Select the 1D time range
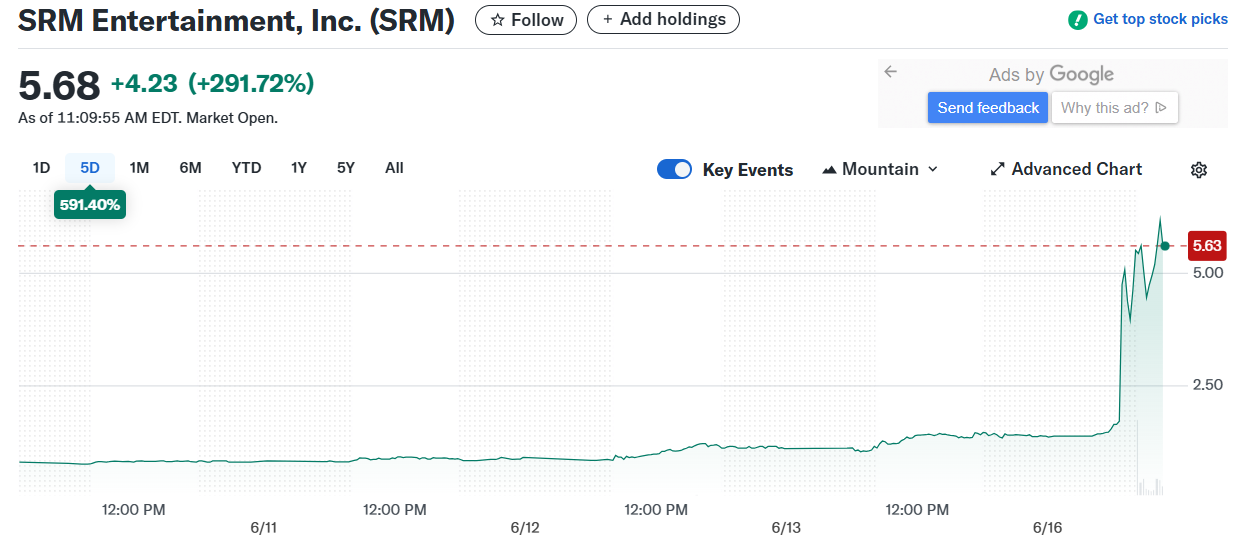Image resolution: width=1255 pixels, height=541 pixels. coord(41,168)
